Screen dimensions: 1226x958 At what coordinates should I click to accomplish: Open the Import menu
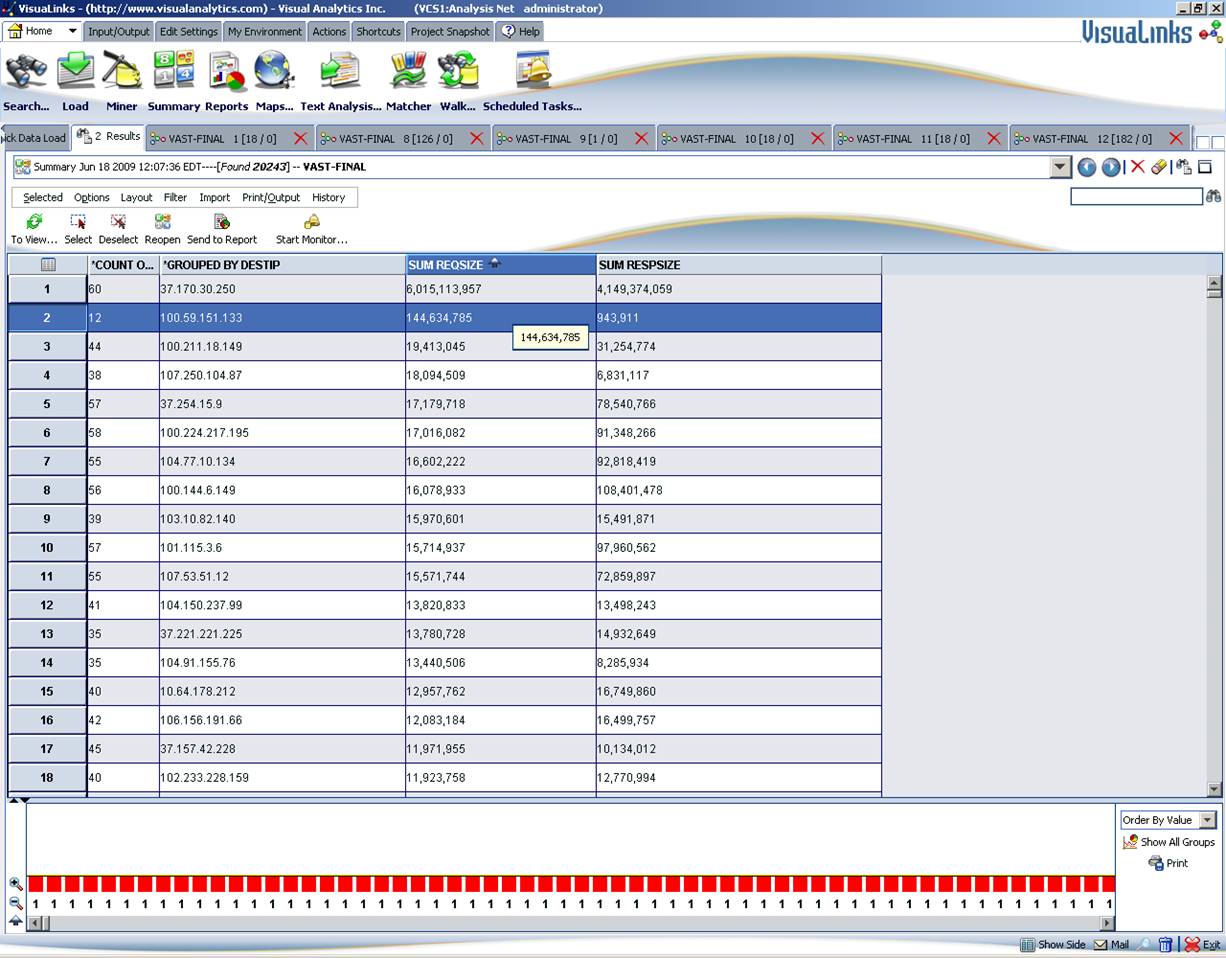coord(215,198)
